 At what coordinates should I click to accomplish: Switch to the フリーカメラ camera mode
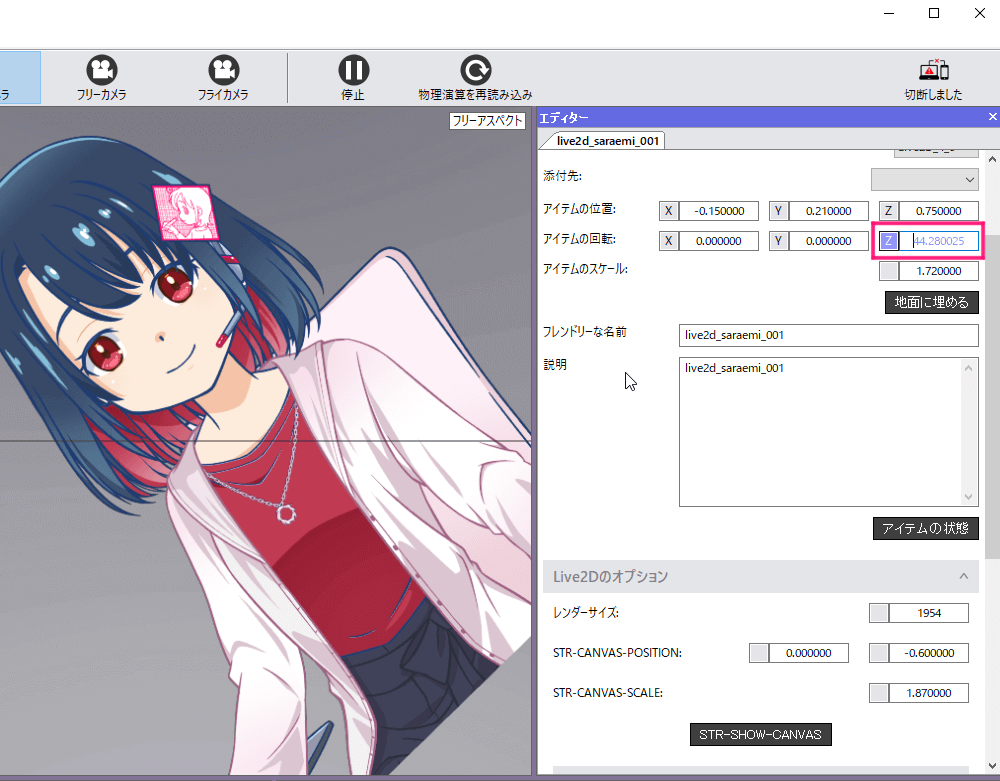coord(101,78)
